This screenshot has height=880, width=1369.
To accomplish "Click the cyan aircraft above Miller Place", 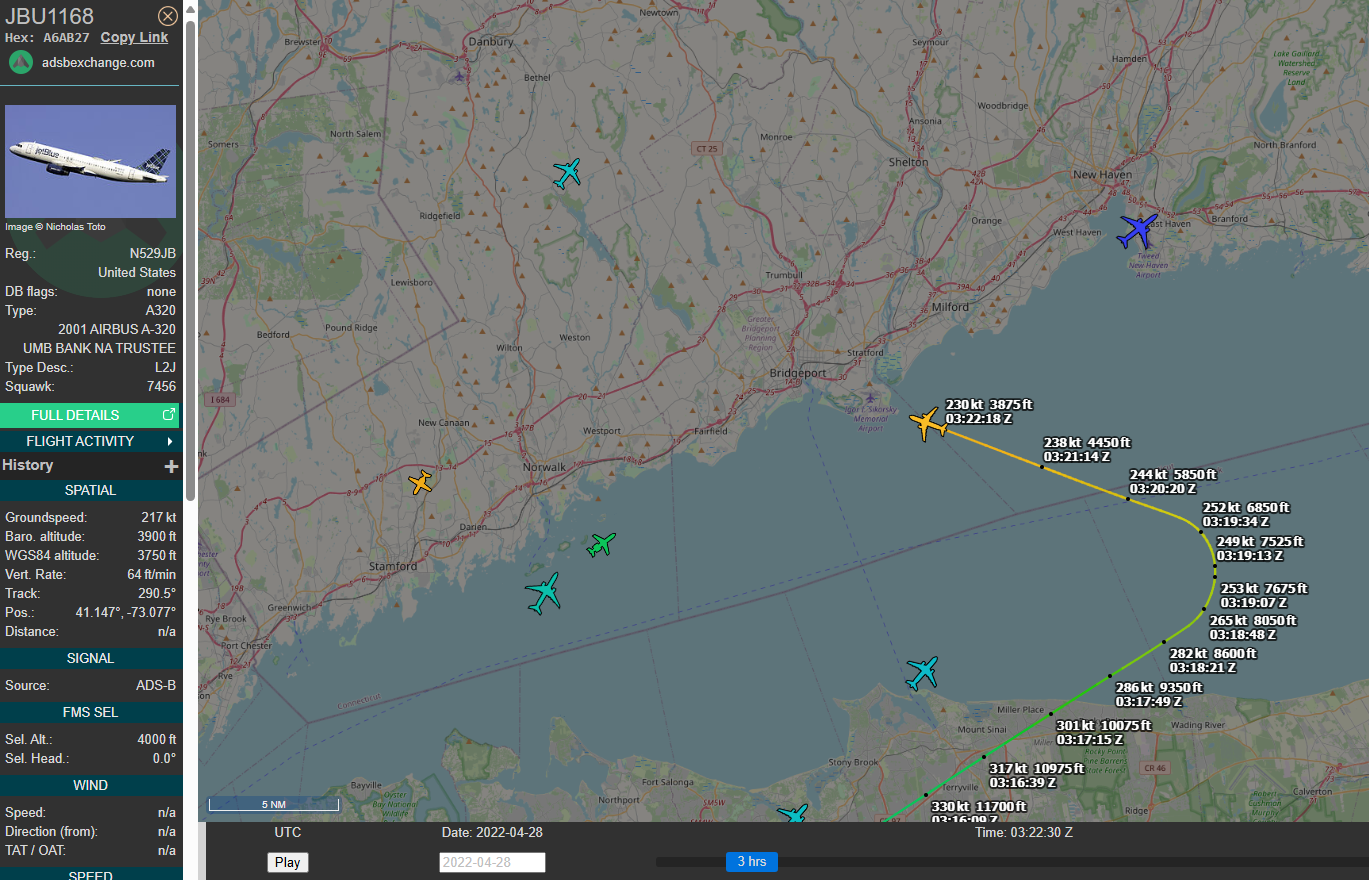I will (x=922, y=672).
